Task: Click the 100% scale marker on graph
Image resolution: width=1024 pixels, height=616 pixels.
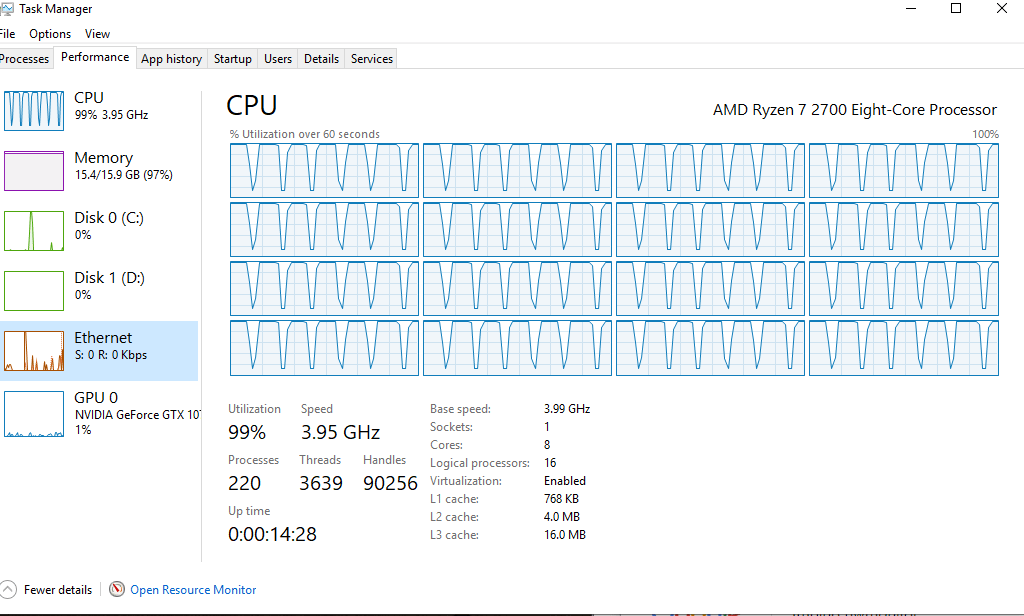Action: [985, 133]
